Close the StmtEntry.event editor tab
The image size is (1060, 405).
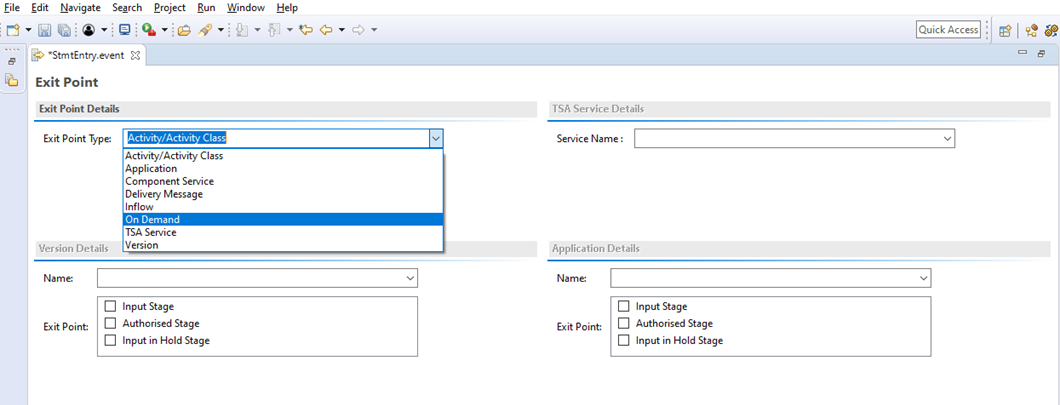[136, 55]
